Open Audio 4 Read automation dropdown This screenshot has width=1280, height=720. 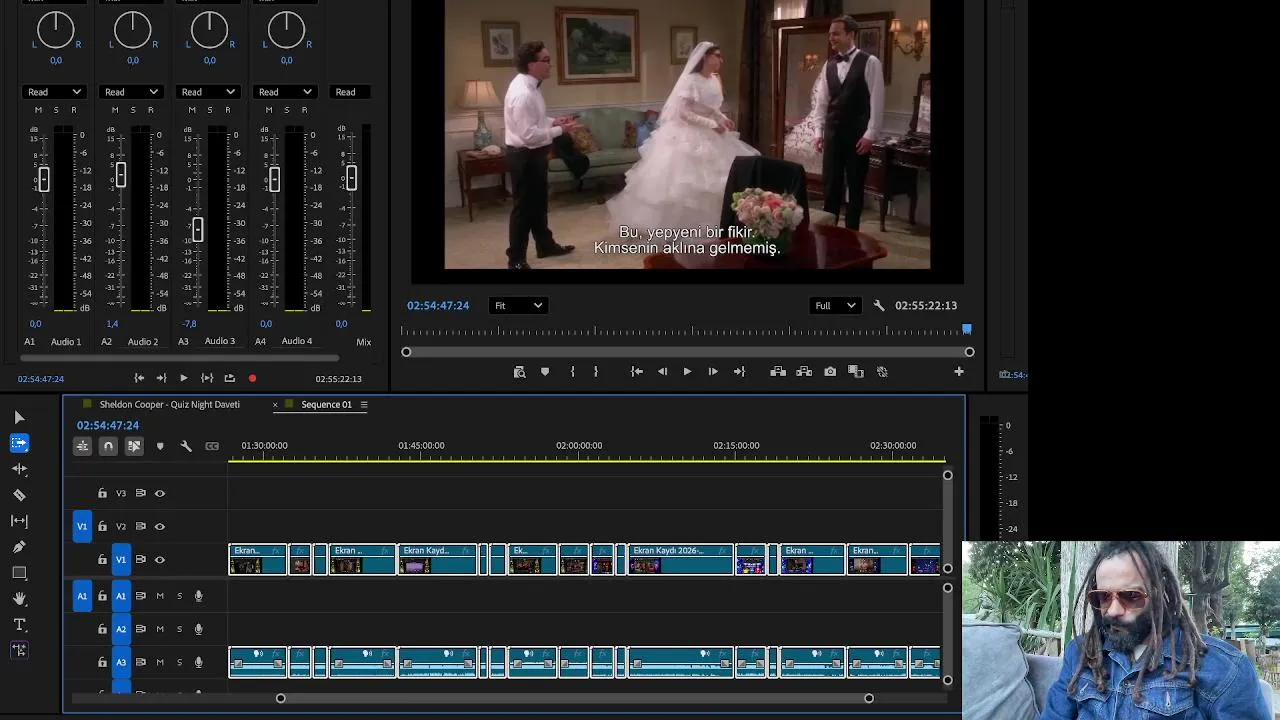pos(285,92)
